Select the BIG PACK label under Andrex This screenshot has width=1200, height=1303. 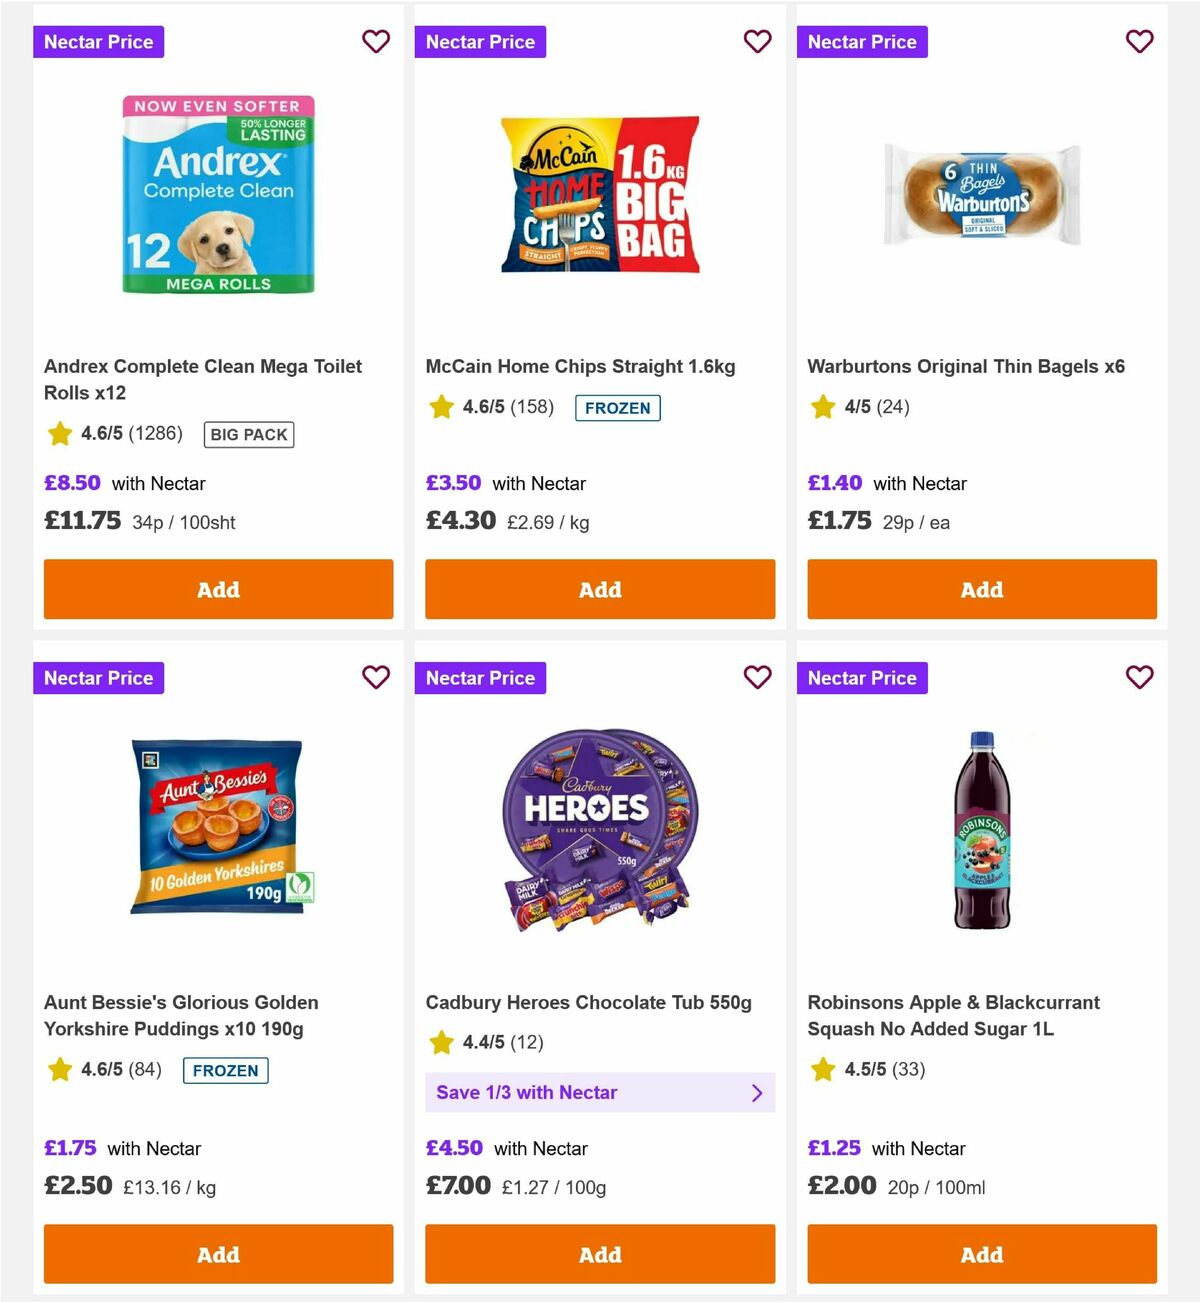249,435
